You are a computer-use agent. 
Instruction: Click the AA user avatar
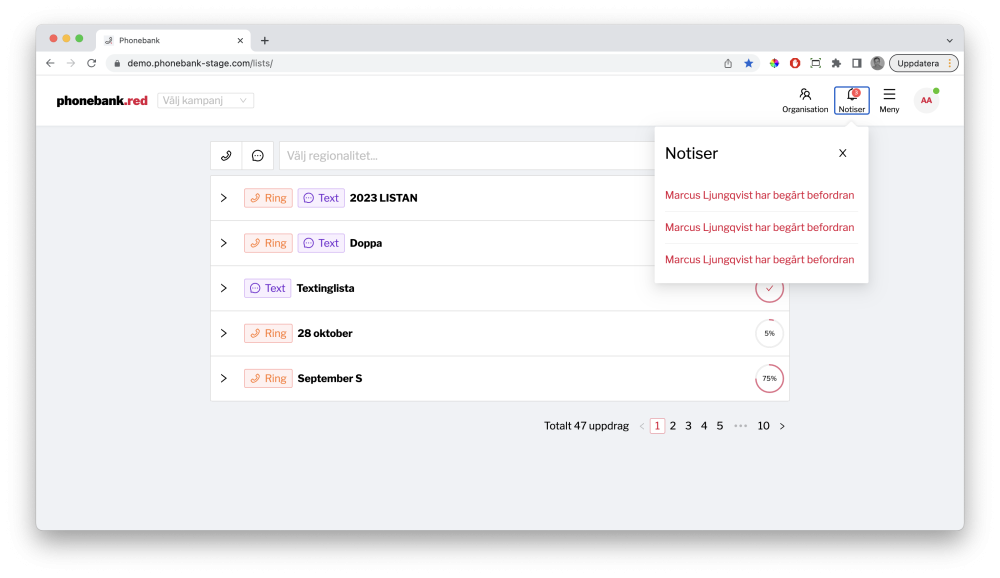point(926,100)
